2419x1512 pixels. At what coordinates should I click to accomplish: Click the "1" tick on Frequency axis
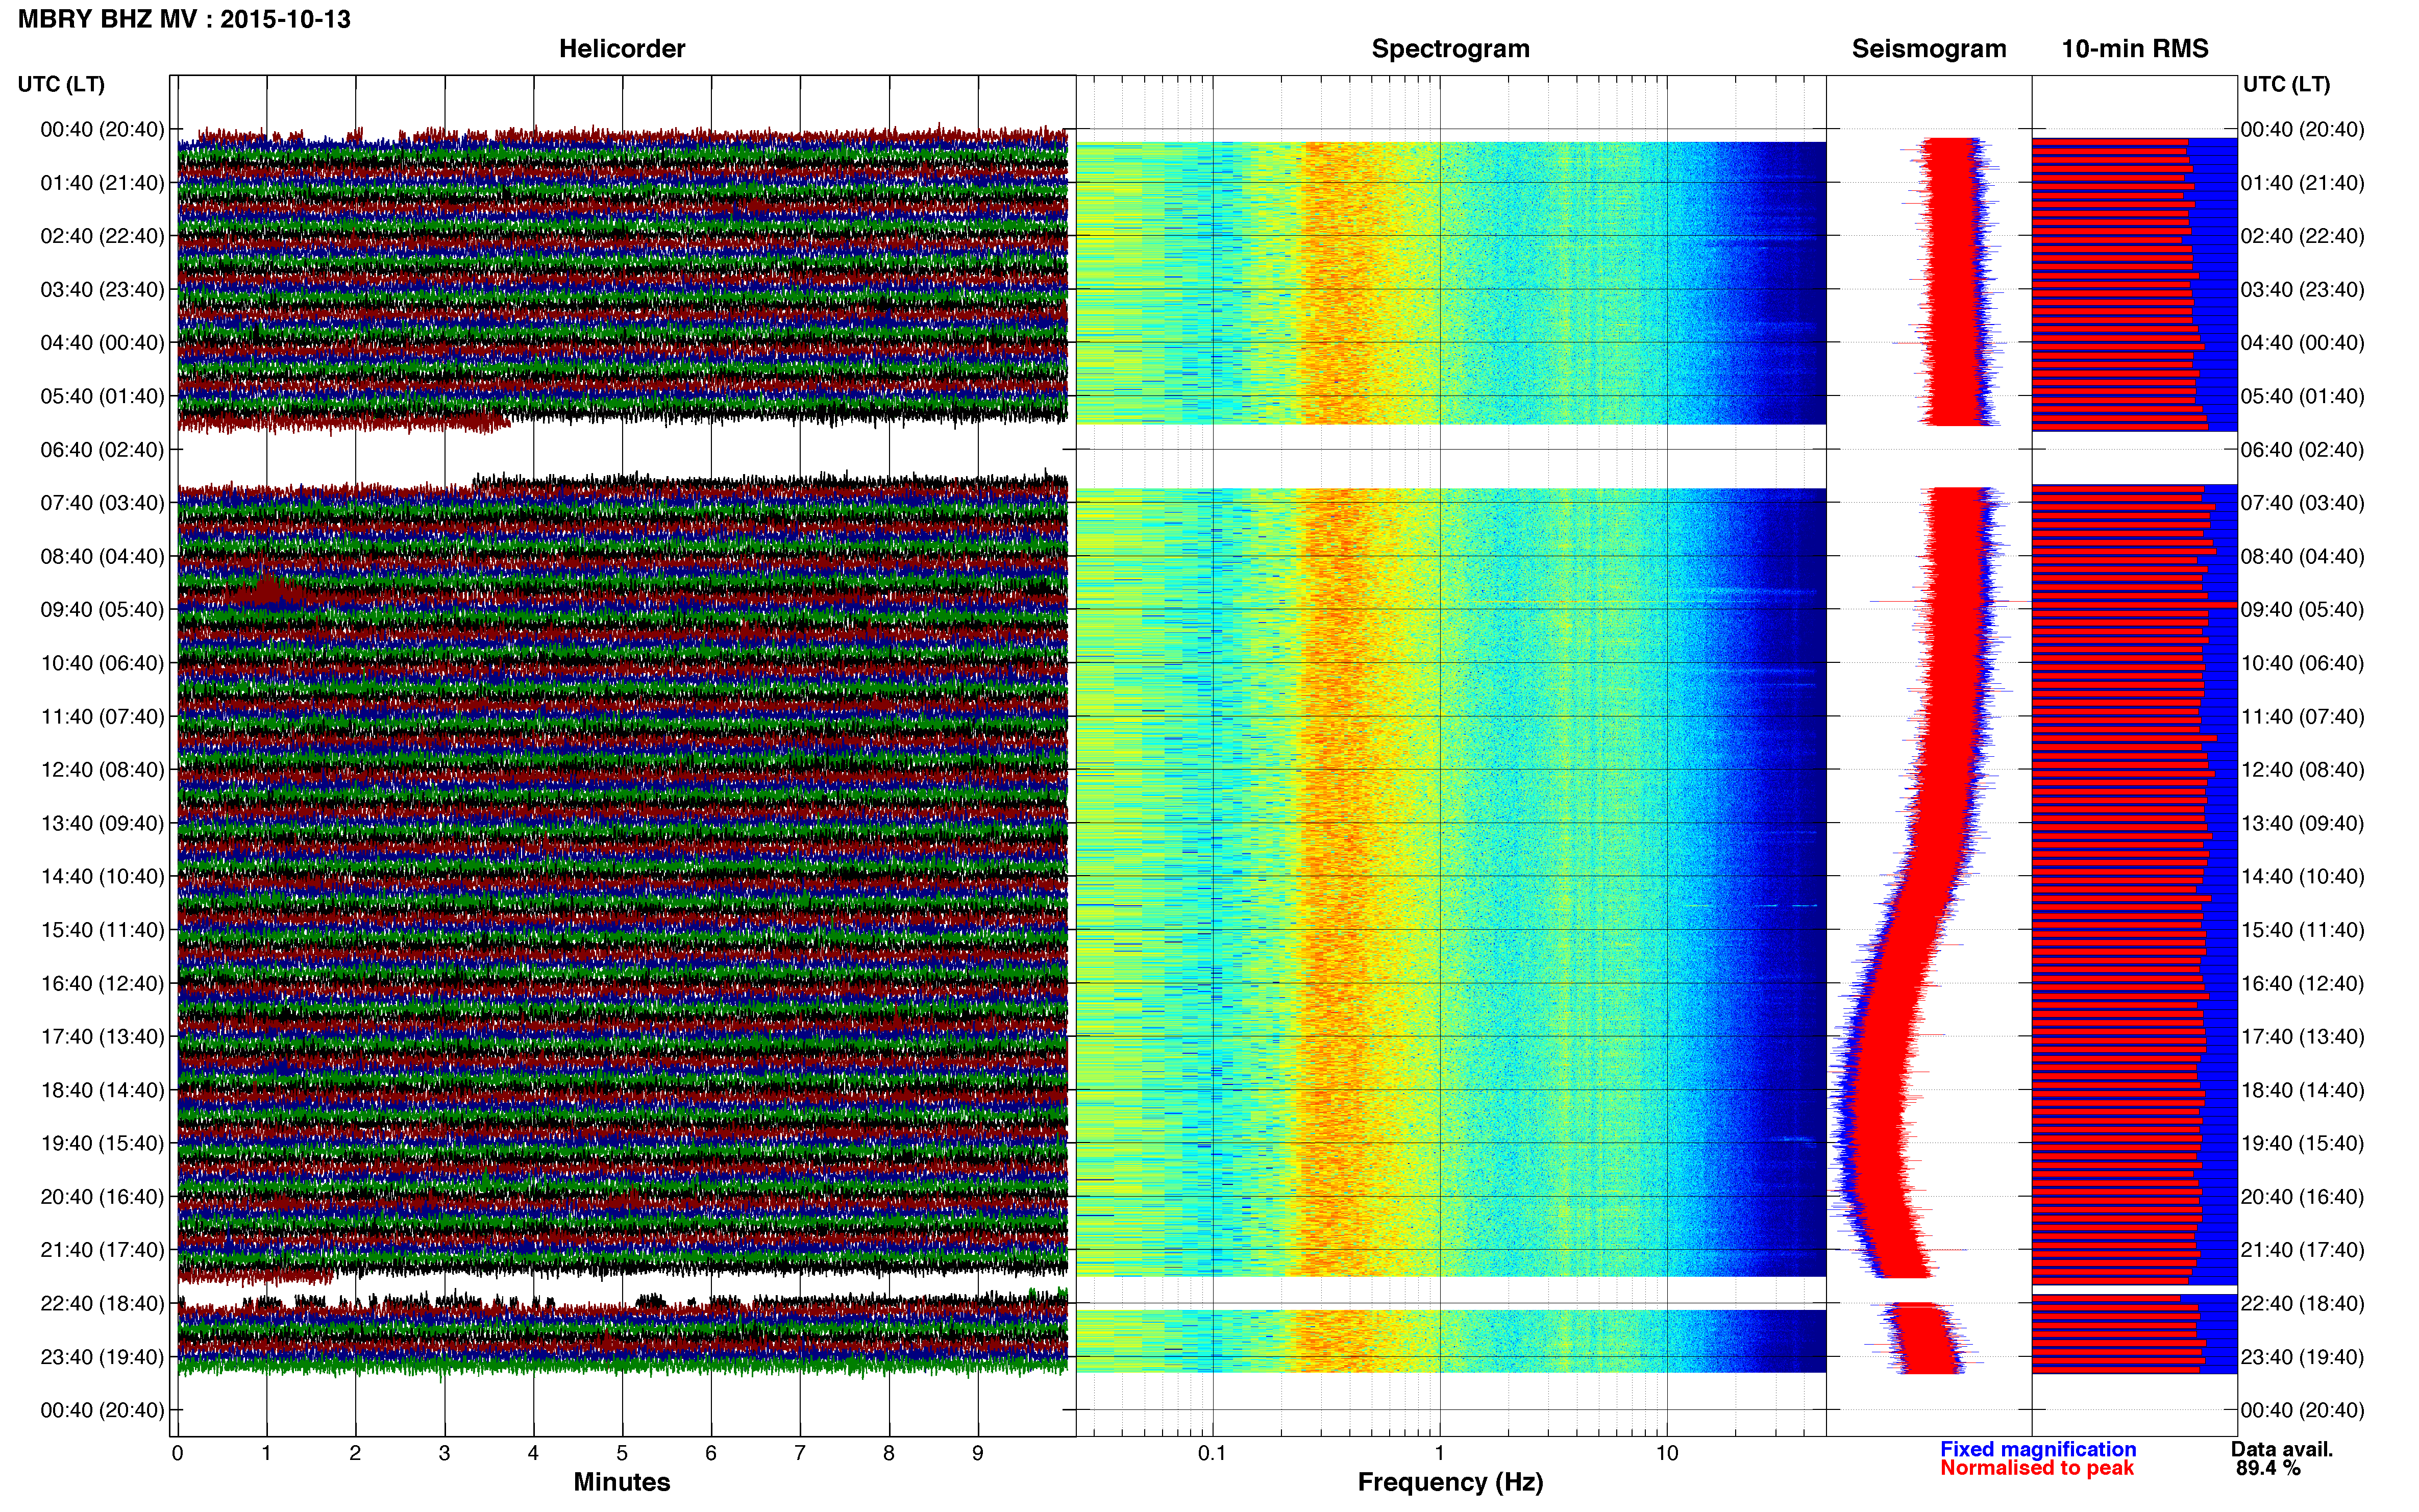(1439, 1454)
